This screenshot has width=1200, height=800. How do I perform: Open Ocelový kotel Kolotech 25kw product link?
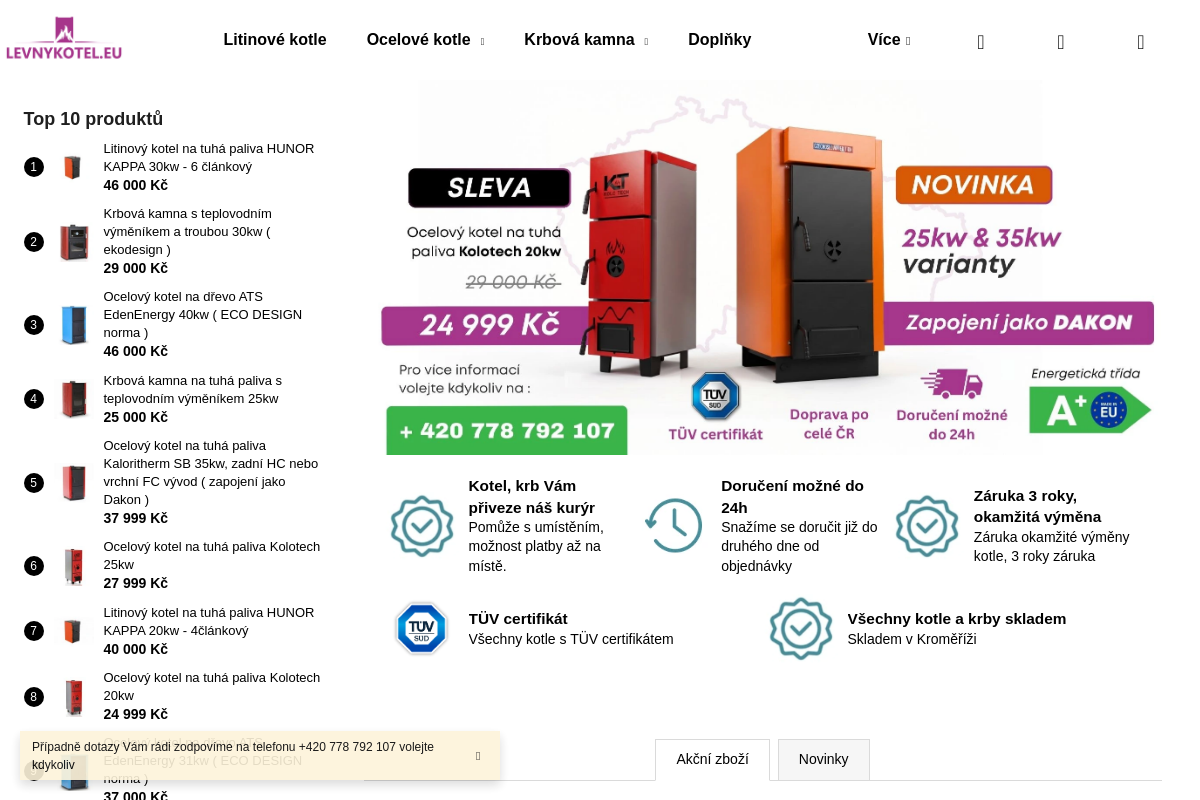pos(212,556)
